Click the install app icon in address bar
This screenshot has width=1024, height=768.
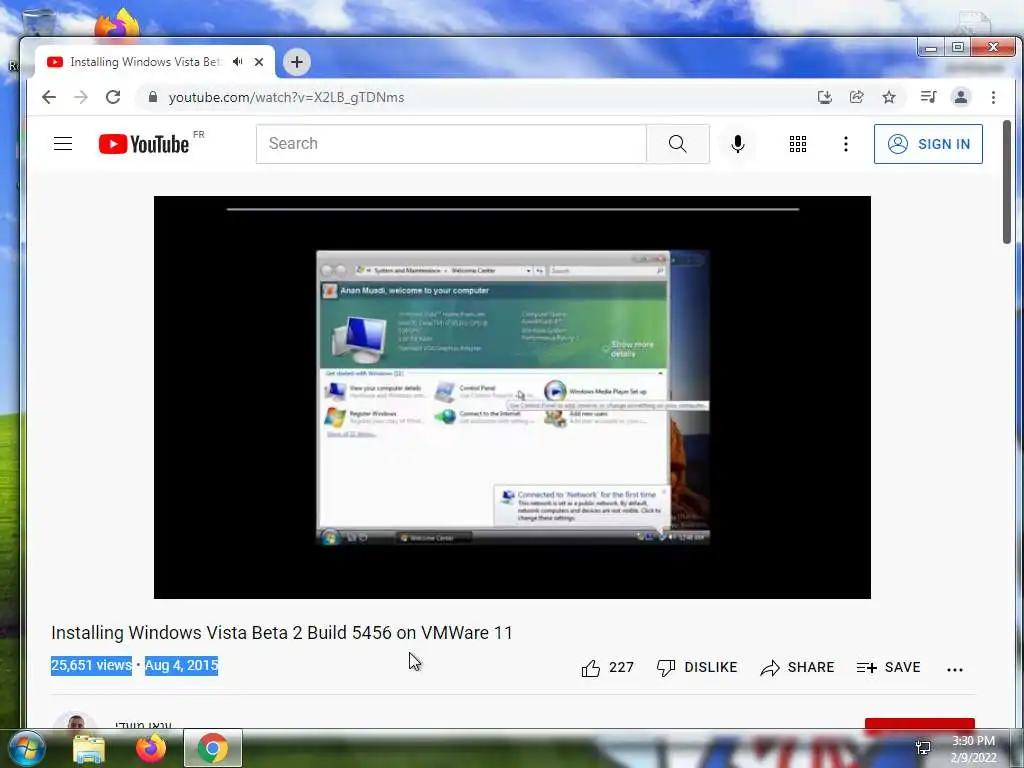pyautogui.click(x=825, y=97)
